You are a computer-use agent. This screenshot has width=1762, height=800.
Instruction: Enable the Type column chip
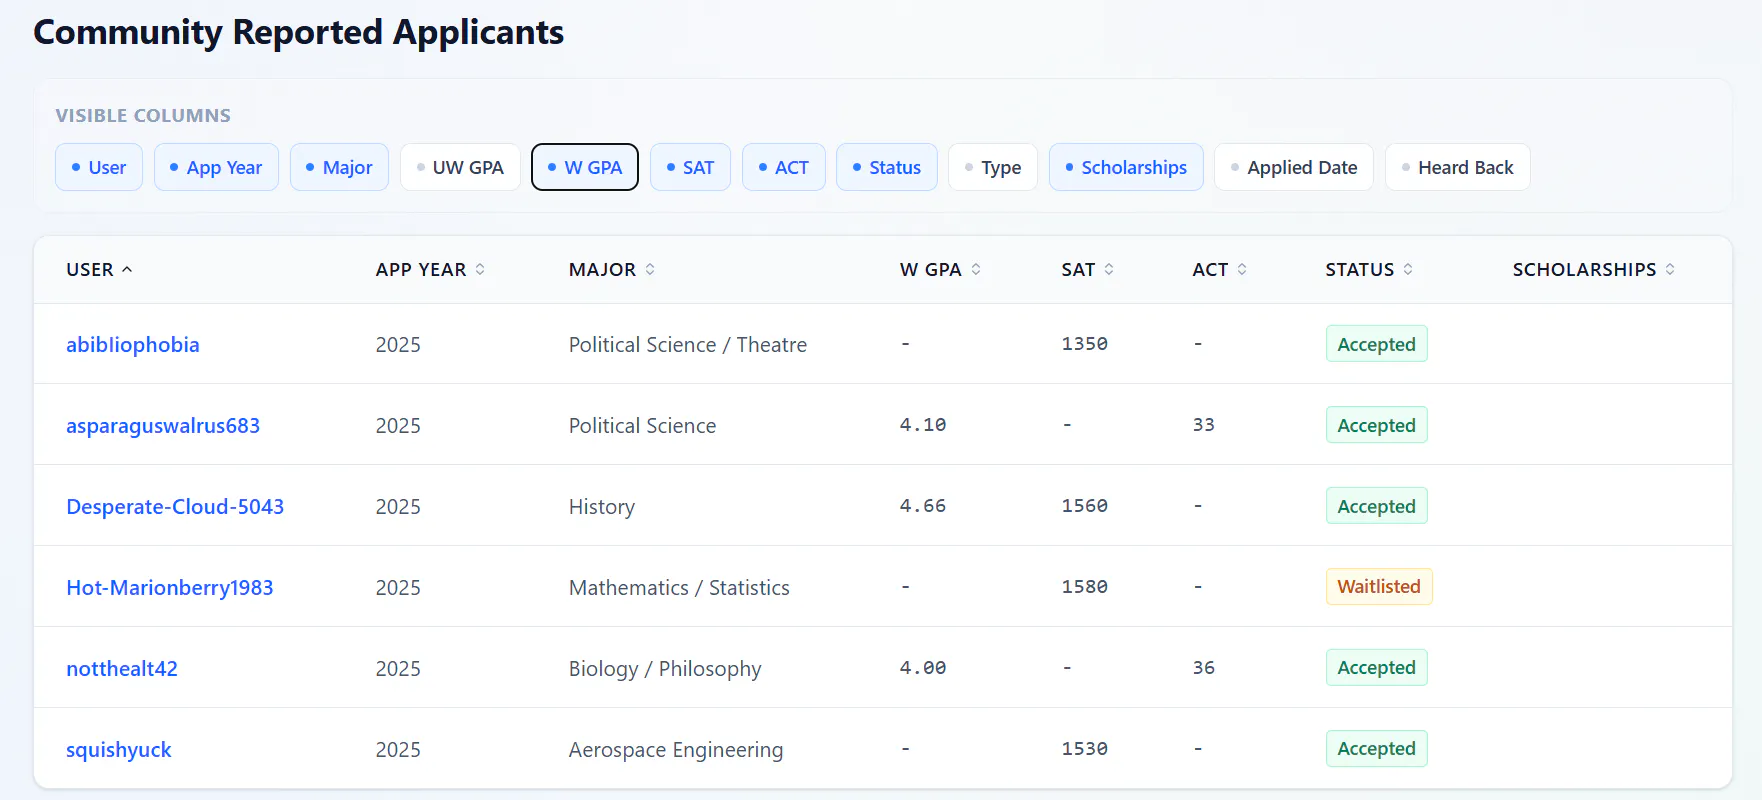993,167
